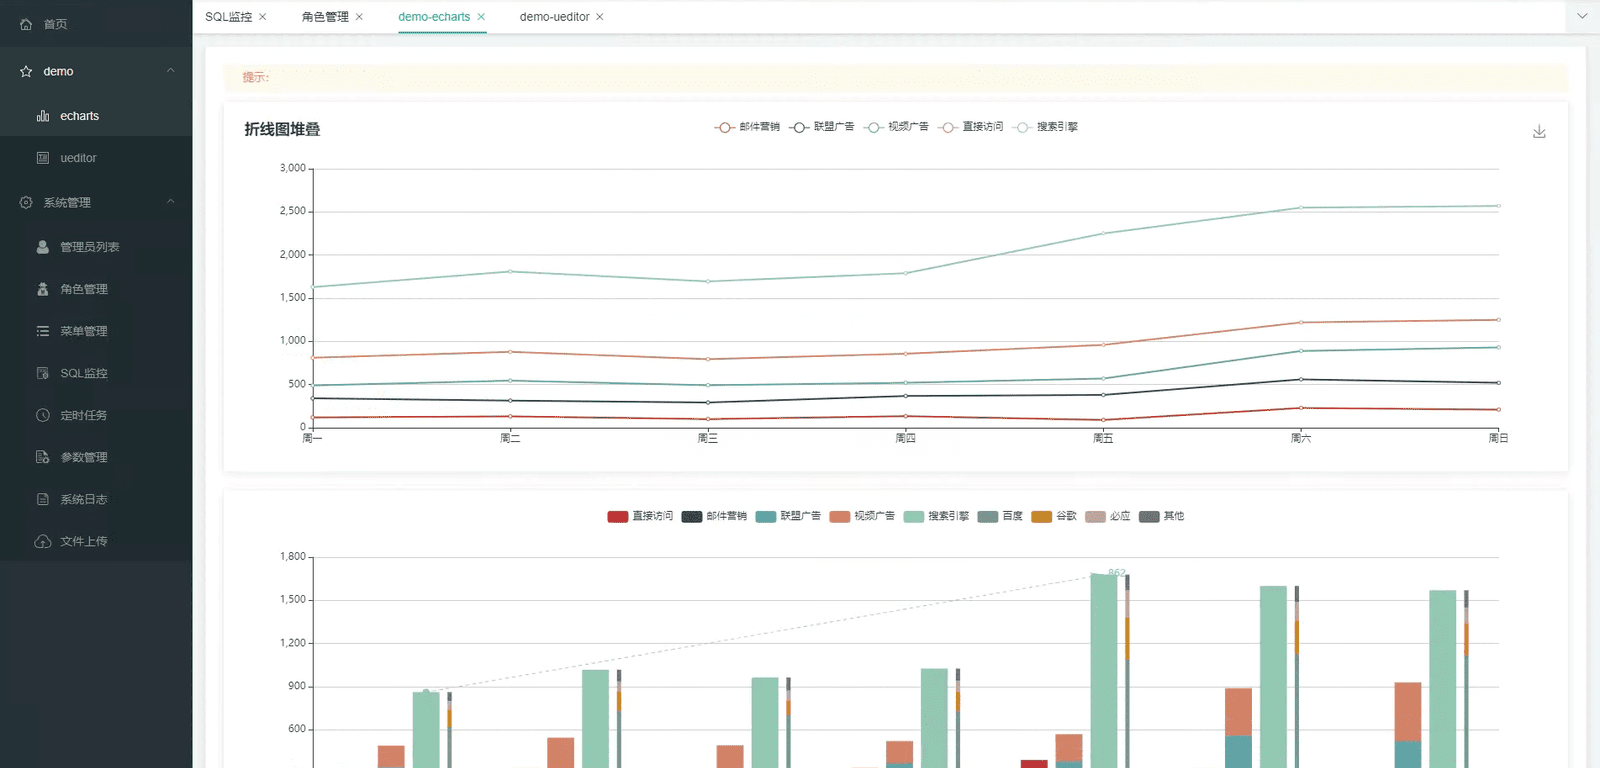Close the SQL监控 tab
1600x768 pixels.
click(x=263, y=17)
